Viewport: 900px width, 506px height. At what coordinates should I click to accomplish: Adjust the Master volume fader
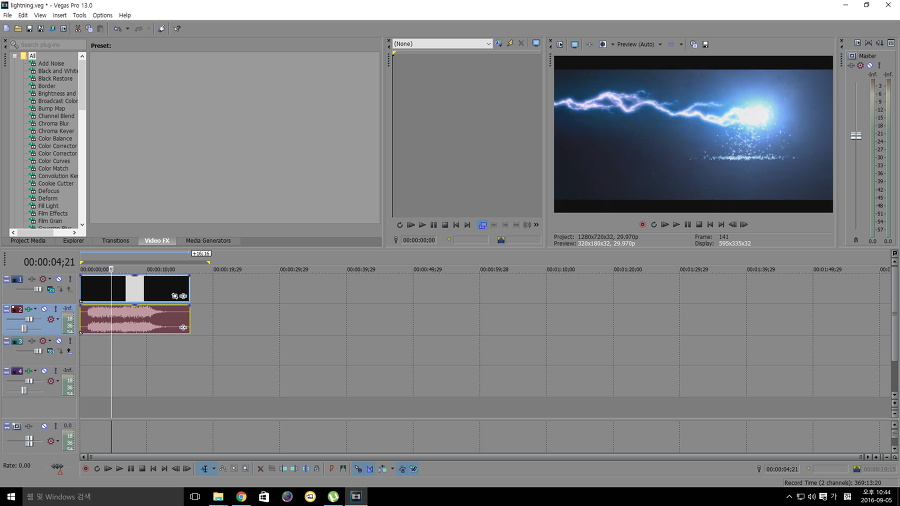(x=856, y=136)
